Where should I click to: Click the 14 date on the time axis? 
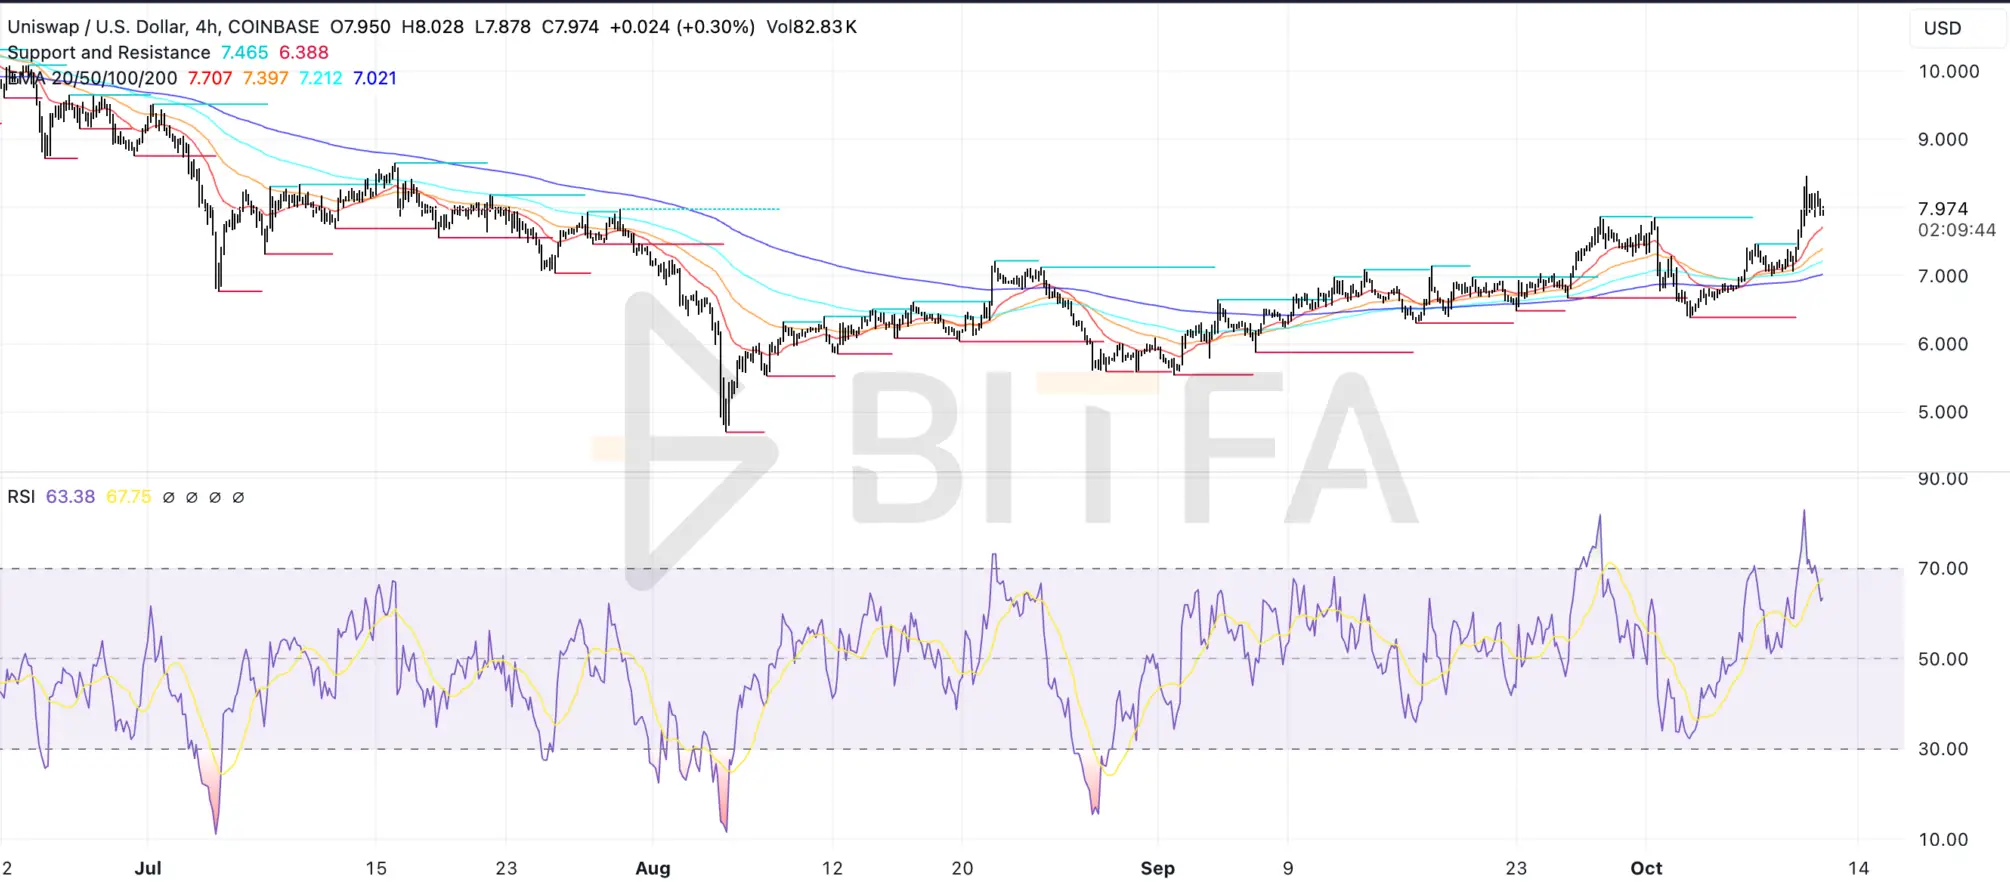tap(1858, 869)
